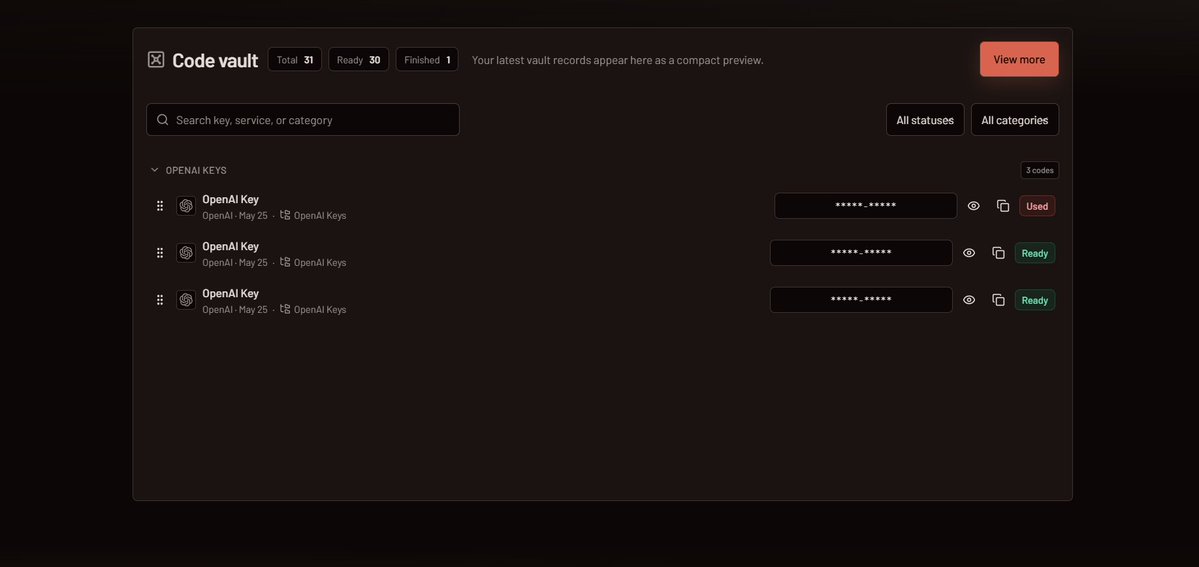Screen dimensions: 1199x567
Task: Click the Code vault logo icon
Action: 156,60
